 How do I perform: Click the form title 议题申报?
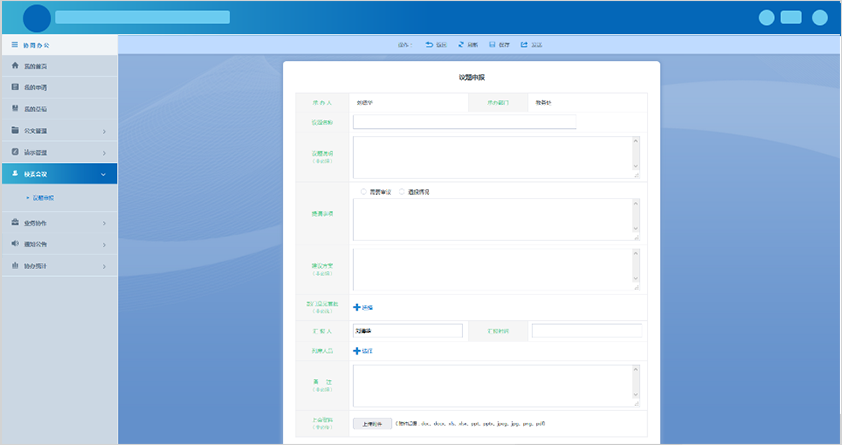click(471, 77)
